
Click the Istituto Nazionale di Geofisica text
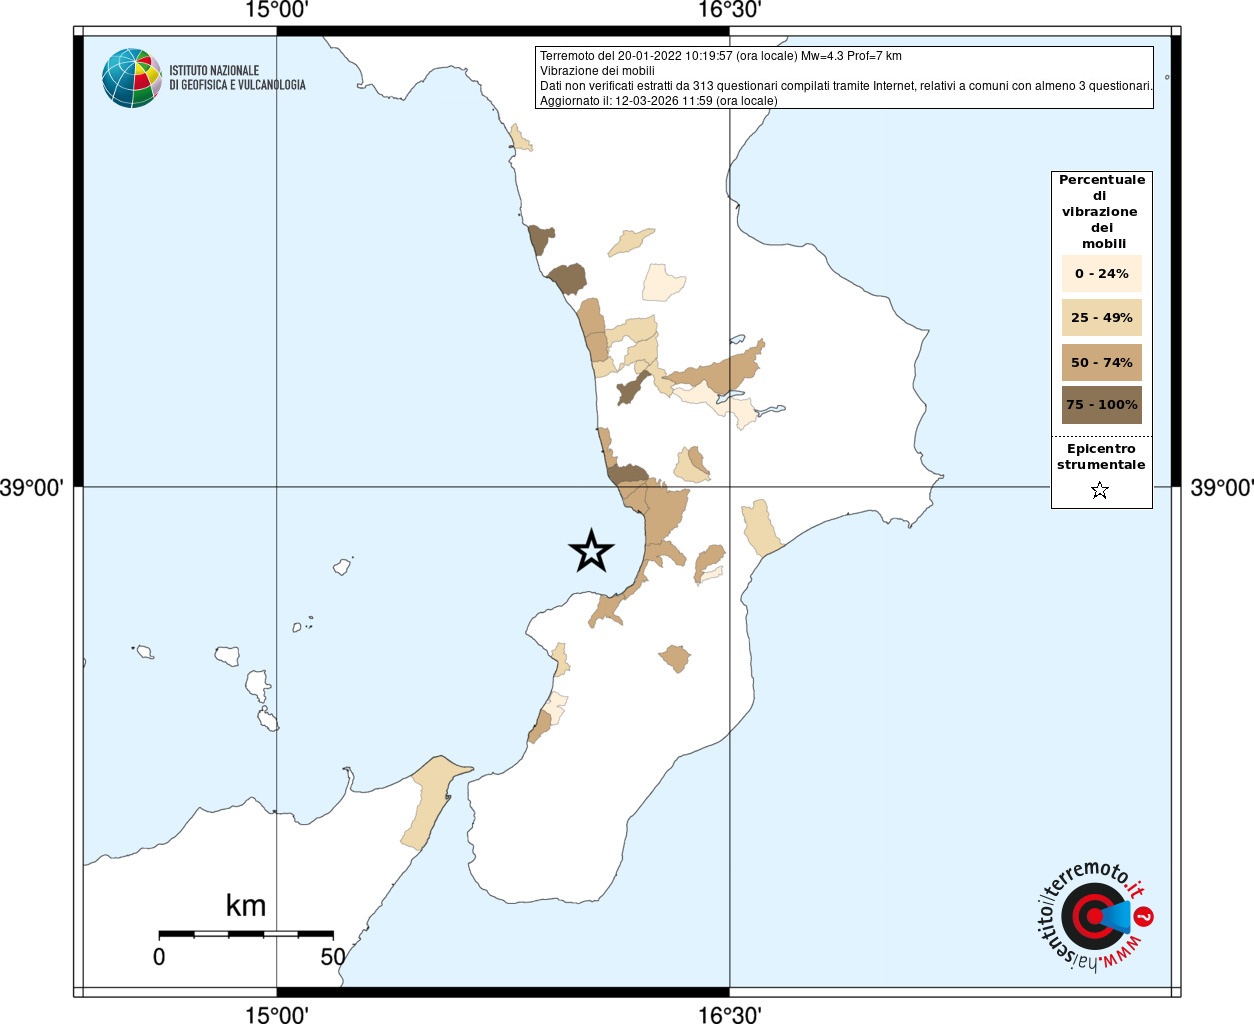point(237,78)
